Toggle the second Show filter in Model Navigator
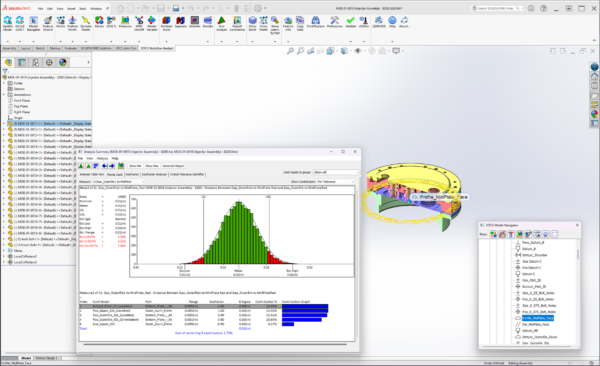Screen dimensions: 600x366 [502, 234]
